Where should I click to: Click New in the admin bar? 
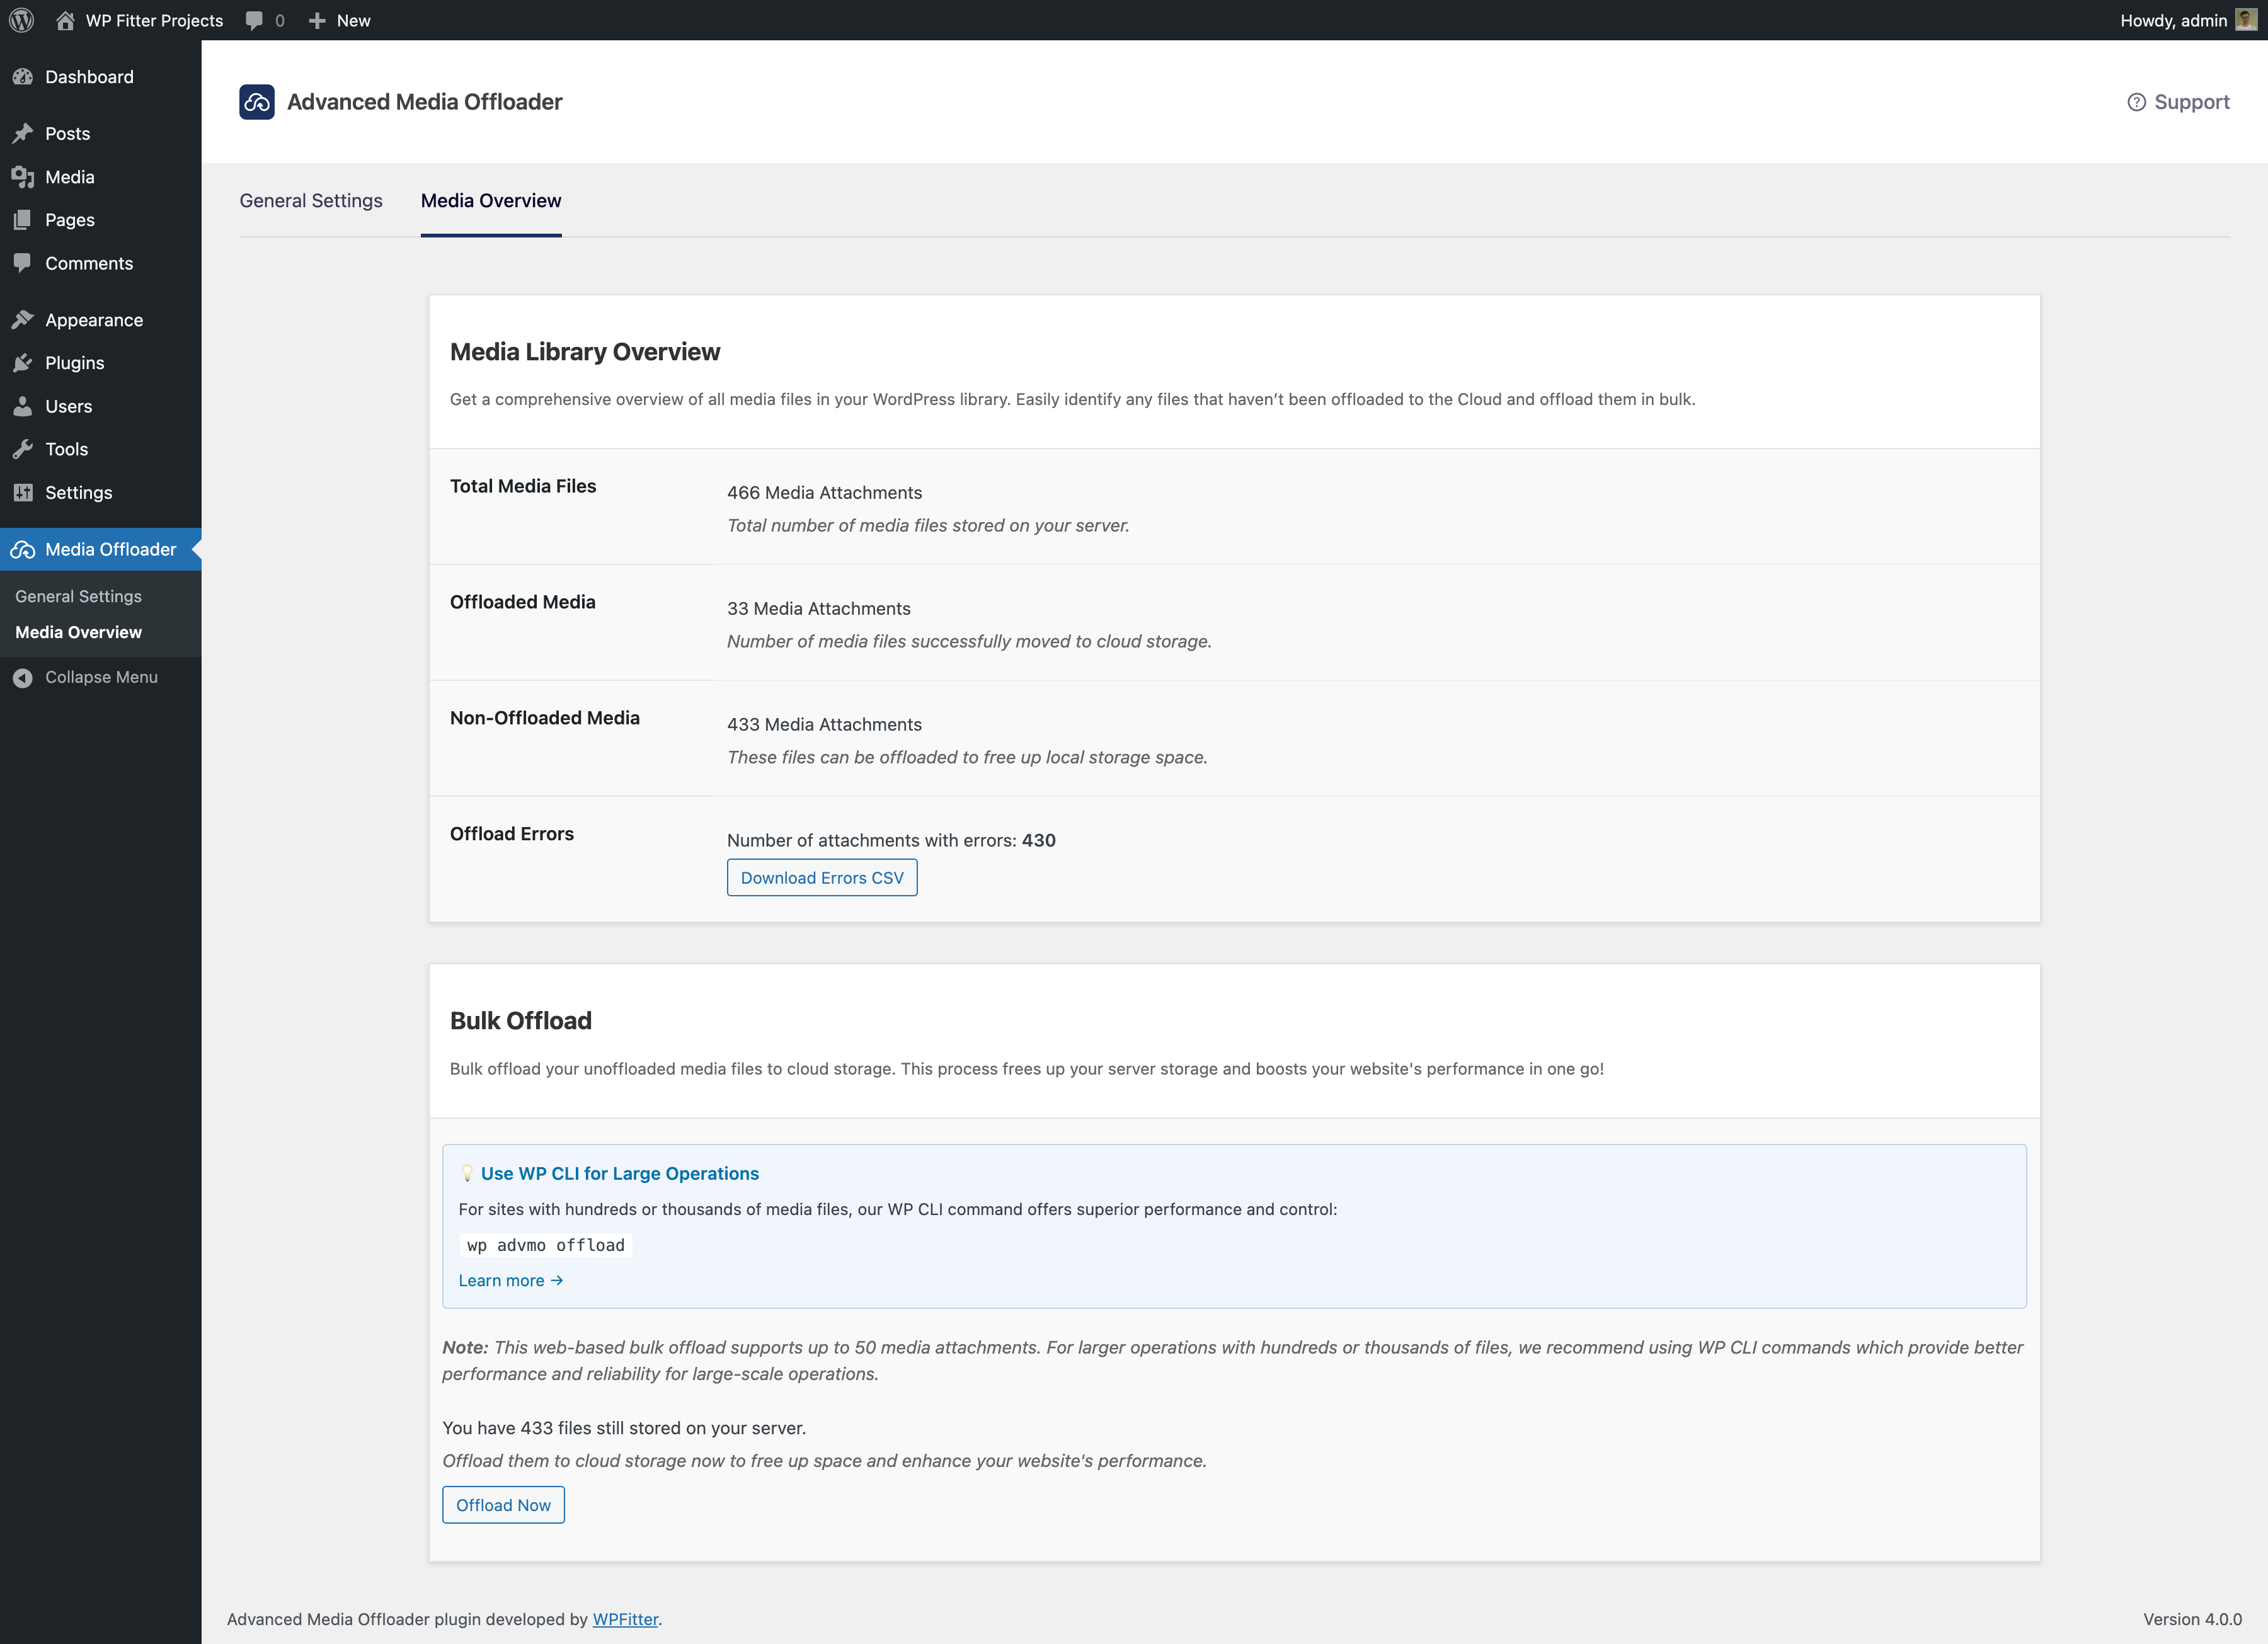point(339,20)
